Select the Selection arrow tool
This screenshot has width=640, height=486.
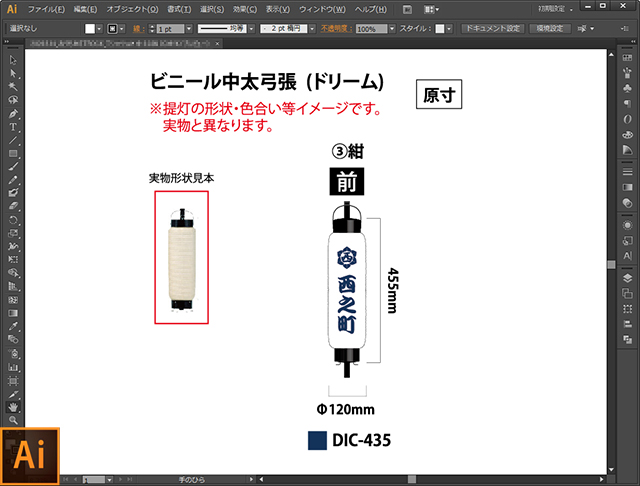13,62
